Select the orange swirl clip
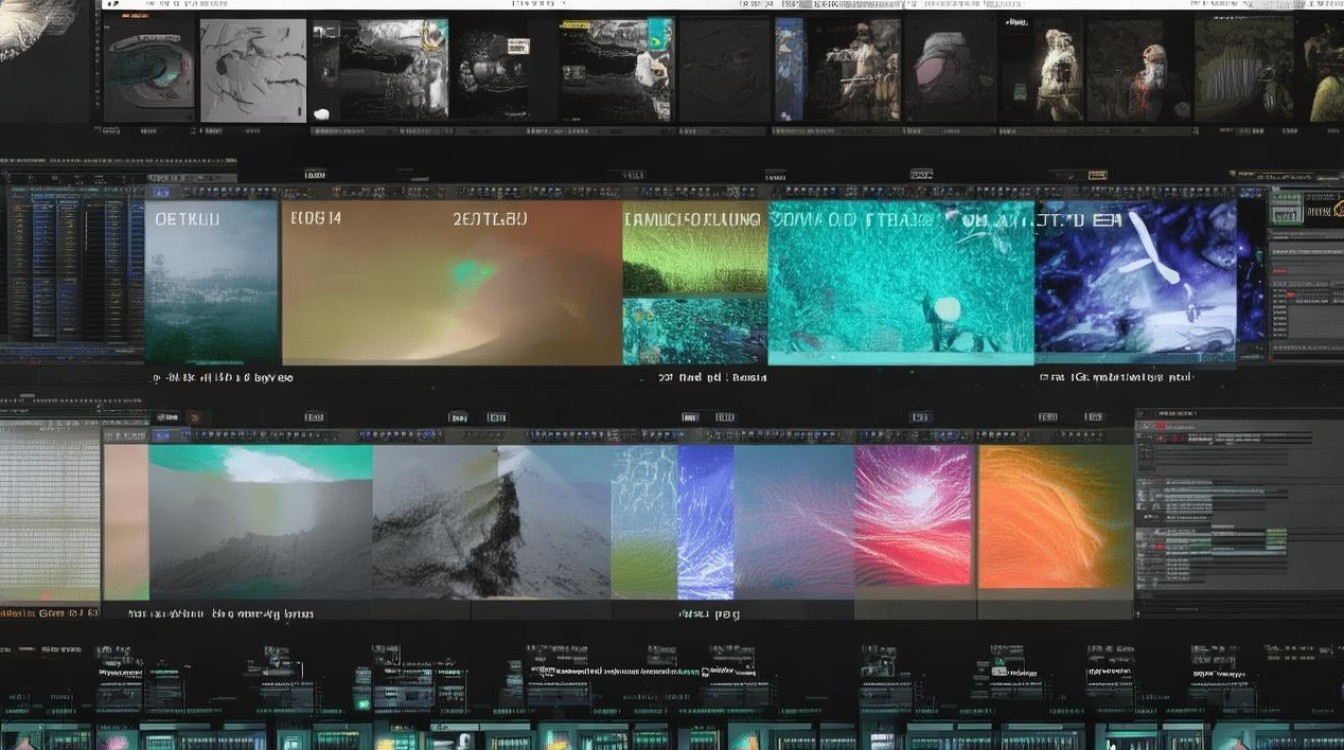The height and width of the screenshot is (750, 1344). click(1054, 517)
